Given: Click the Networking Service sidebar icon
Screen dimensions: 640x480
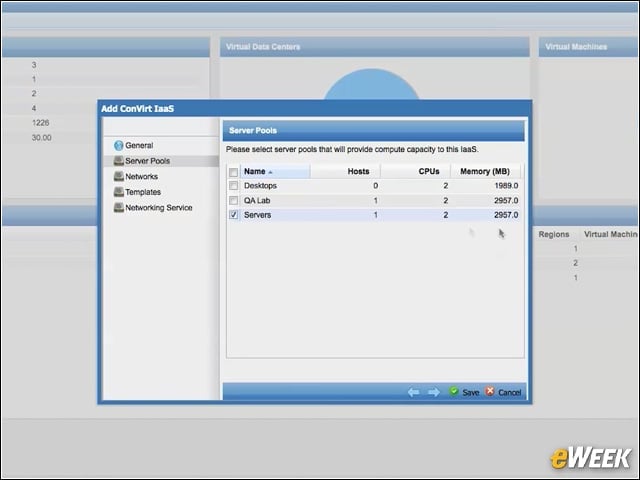Looking at the screenshot, I should pos(119,207).
